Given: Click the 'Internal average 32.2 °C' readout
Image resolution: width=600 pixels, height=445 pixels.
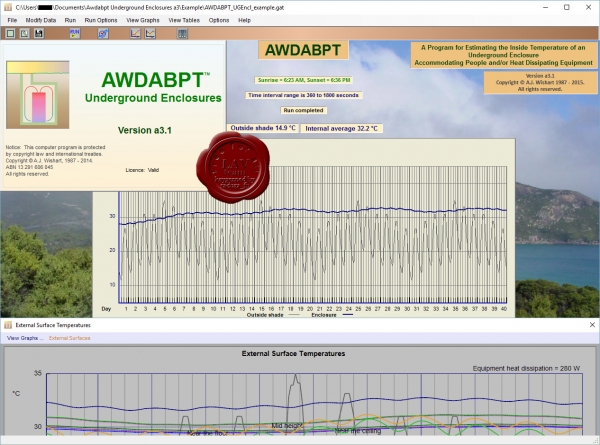Looking at the screenshot, I should tap(341, 129).
